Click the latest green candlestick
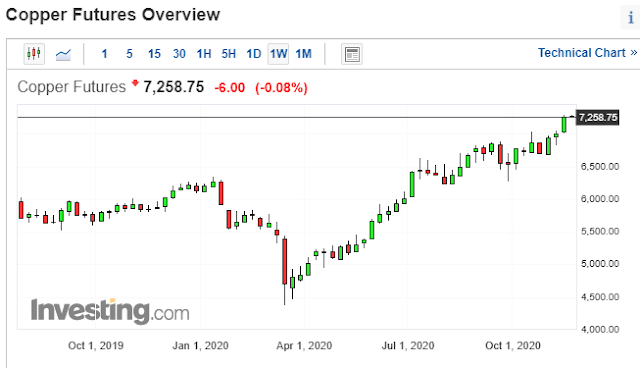 pos(564,124)
